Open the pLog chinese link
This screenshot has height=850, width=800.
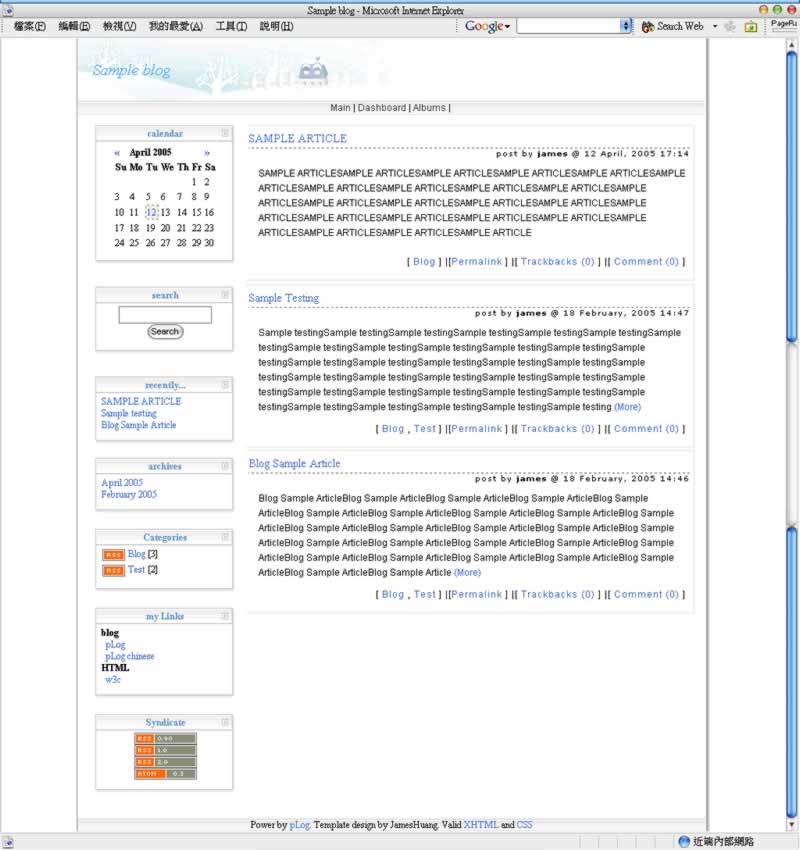coord(130,656)
